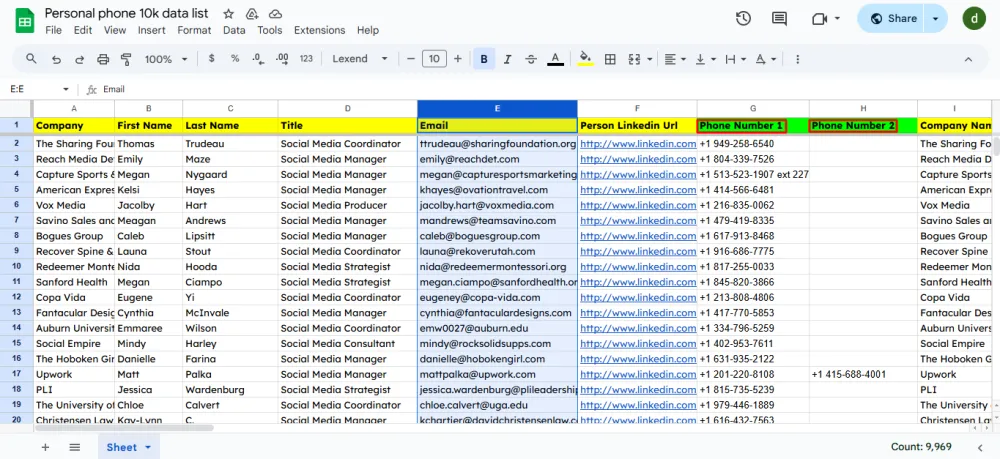1000x459 pixels.
Task: Open the Insert menu
Action: click(x=152, y=30)
